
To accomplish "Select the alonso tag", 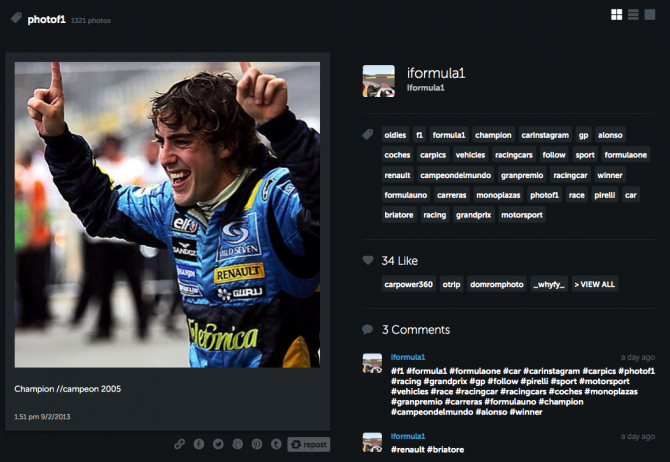I will pyautogui.click(x=610, y=135).
